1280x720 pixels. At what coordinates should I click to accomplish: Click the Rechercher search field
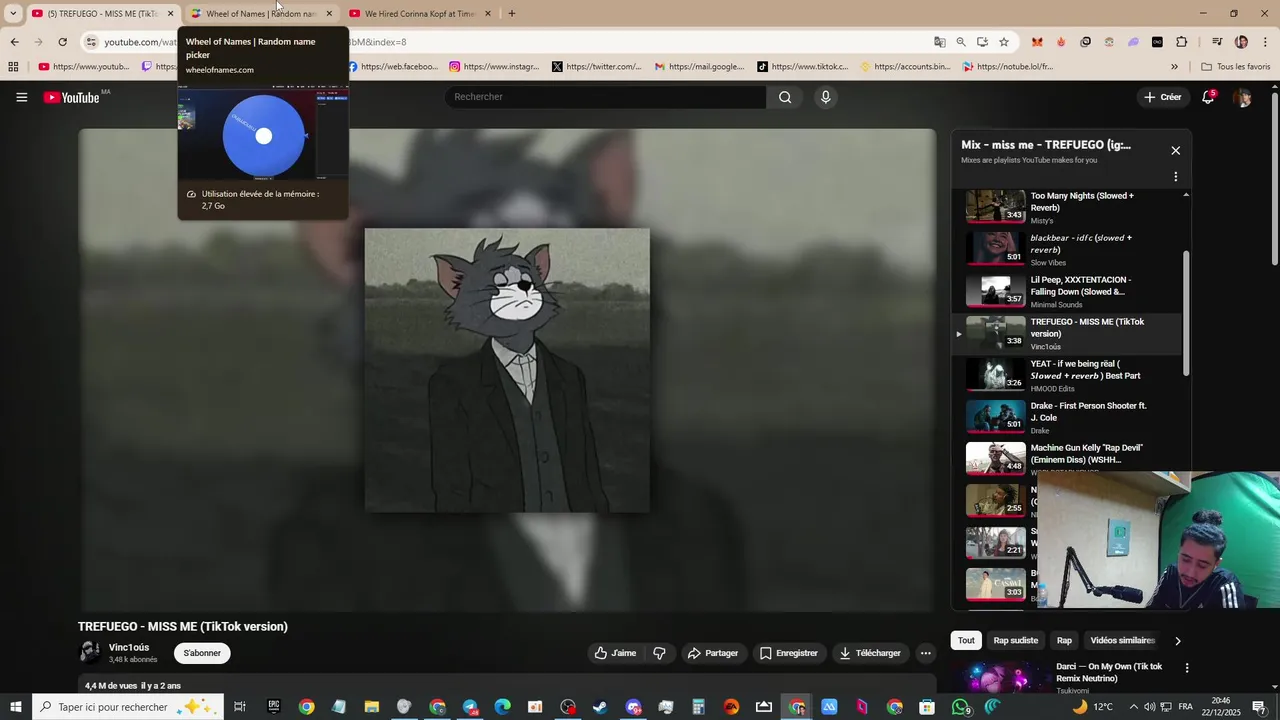tap(605, 97)
